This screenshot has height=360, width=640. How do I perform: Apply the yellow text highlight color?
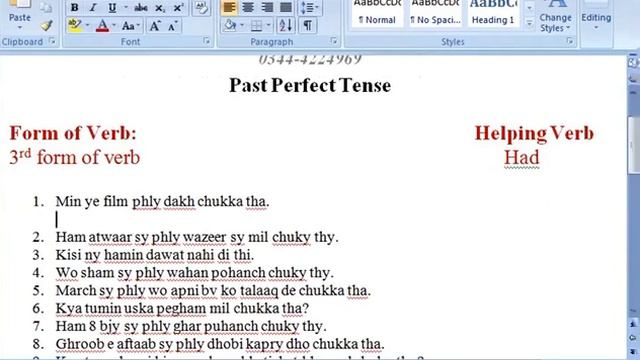coord(75,26)
